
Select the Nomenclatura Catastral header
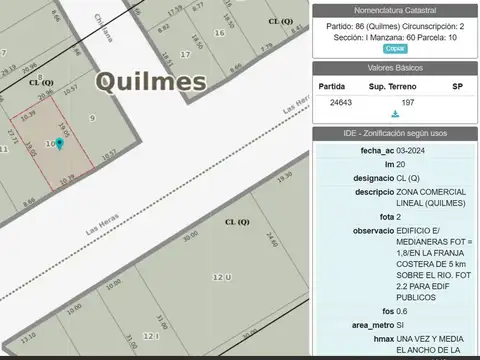coord(395,11)
